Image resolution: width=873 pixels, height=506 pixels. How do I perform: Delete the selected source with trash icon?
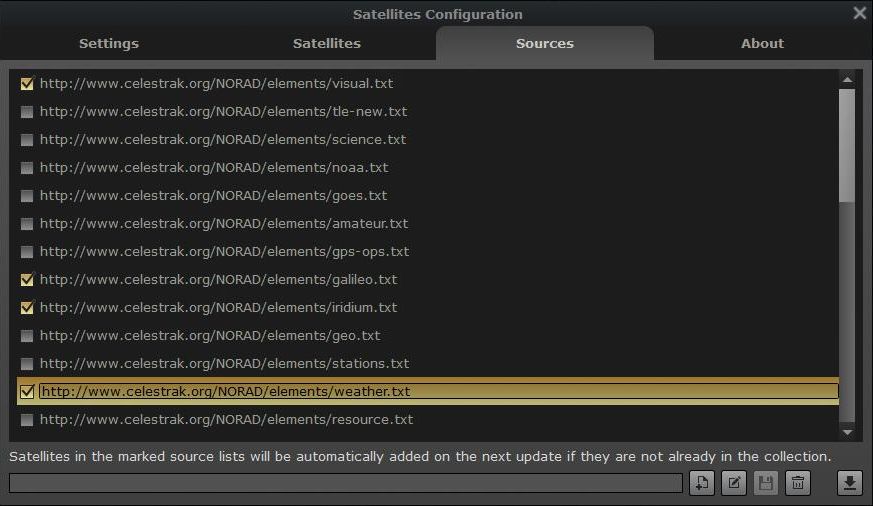tap(797, 484)
